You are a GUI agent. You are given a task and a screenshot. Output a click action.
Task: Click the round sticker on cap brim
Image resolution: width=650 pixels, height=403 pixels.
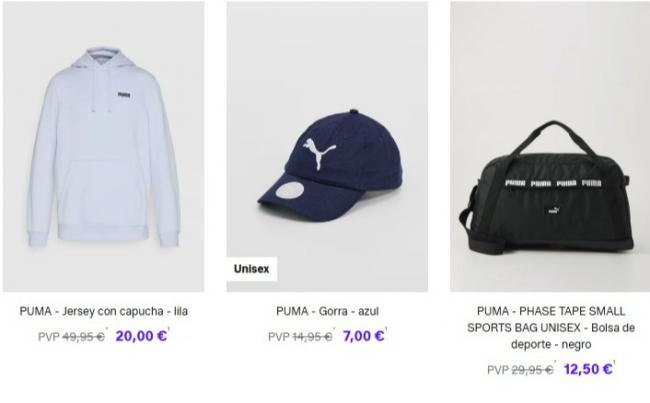point(290,190)
